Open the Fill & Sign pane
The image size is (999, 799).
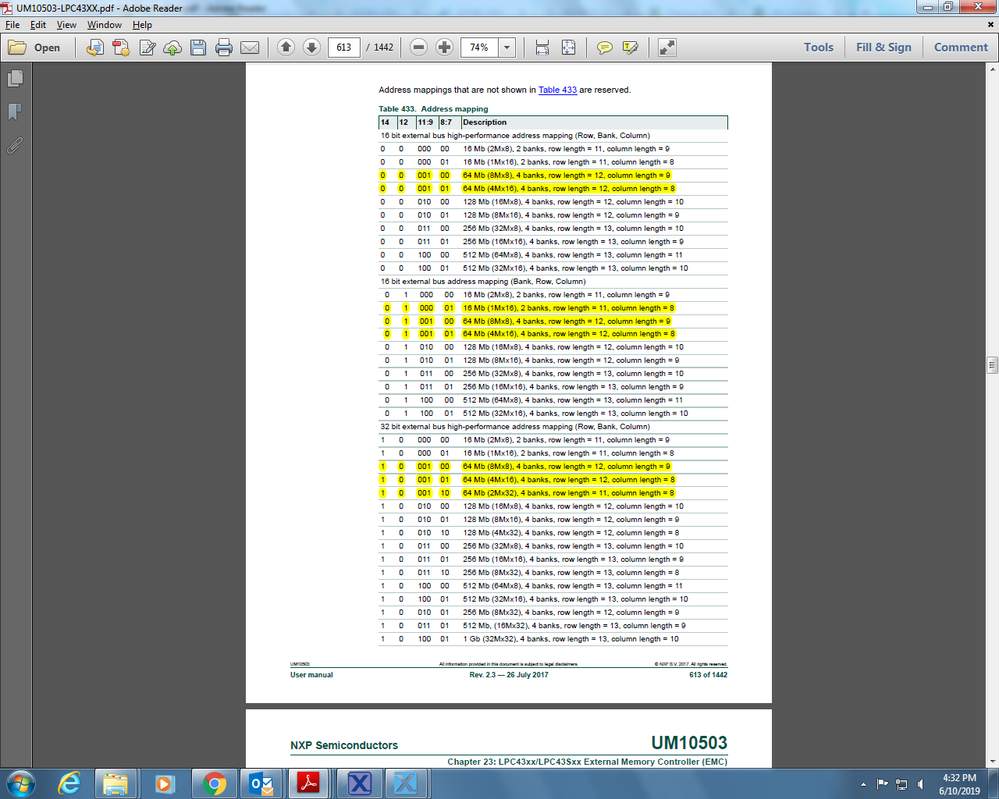(884, 47)
